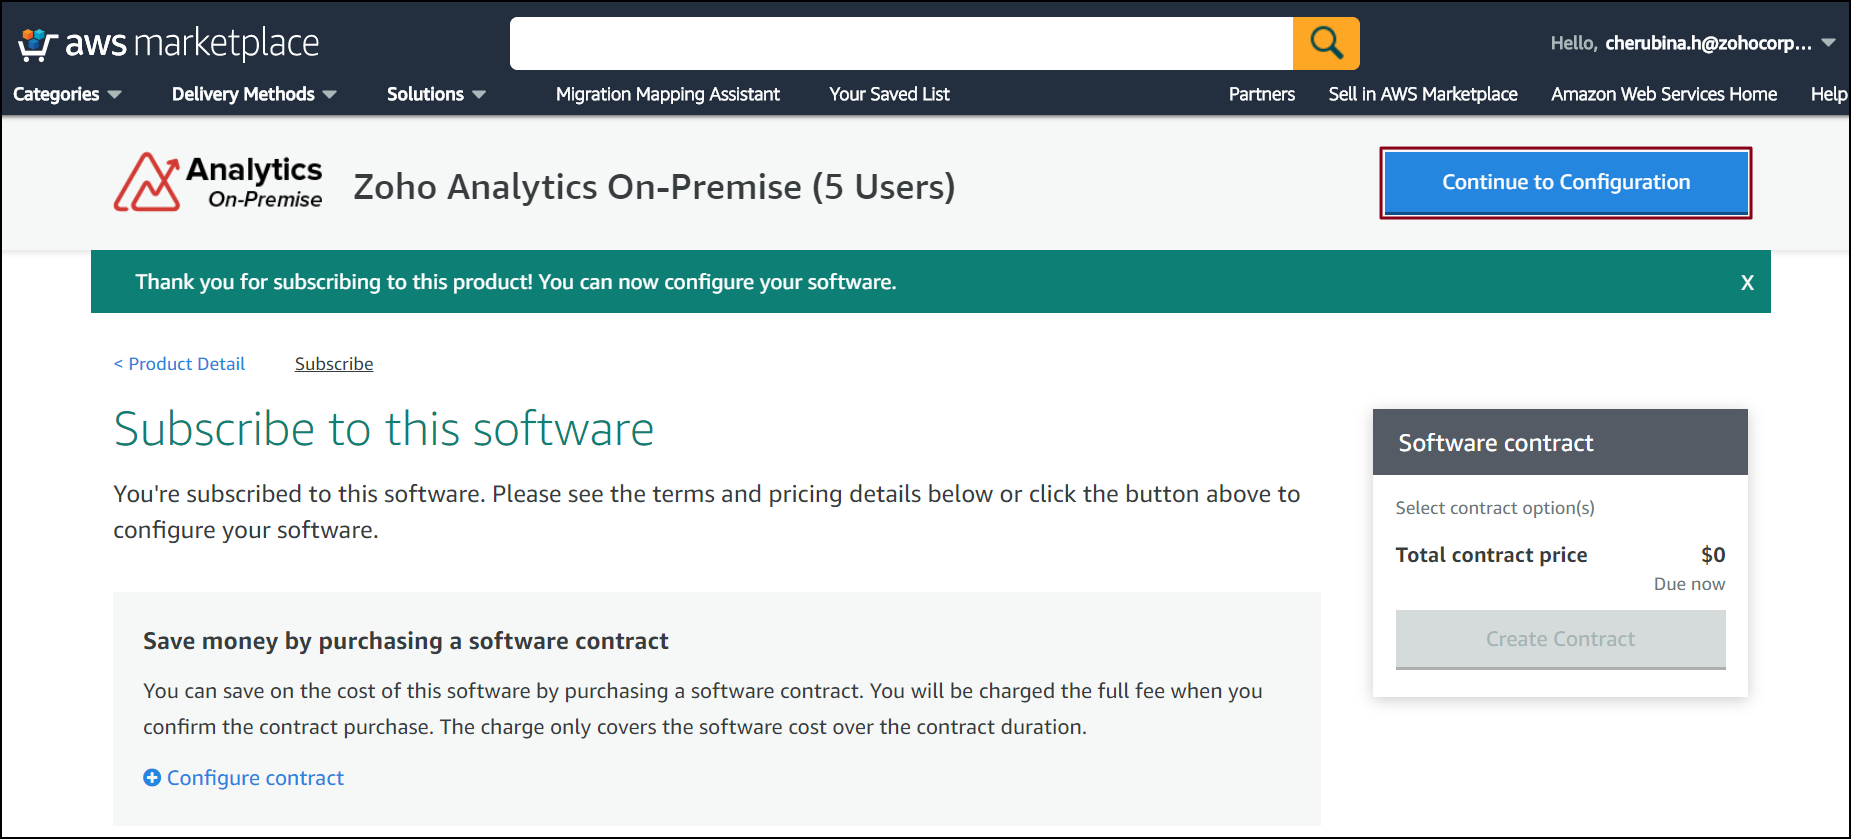Open the Help menu item
1851x839 pixels.
1828,94
